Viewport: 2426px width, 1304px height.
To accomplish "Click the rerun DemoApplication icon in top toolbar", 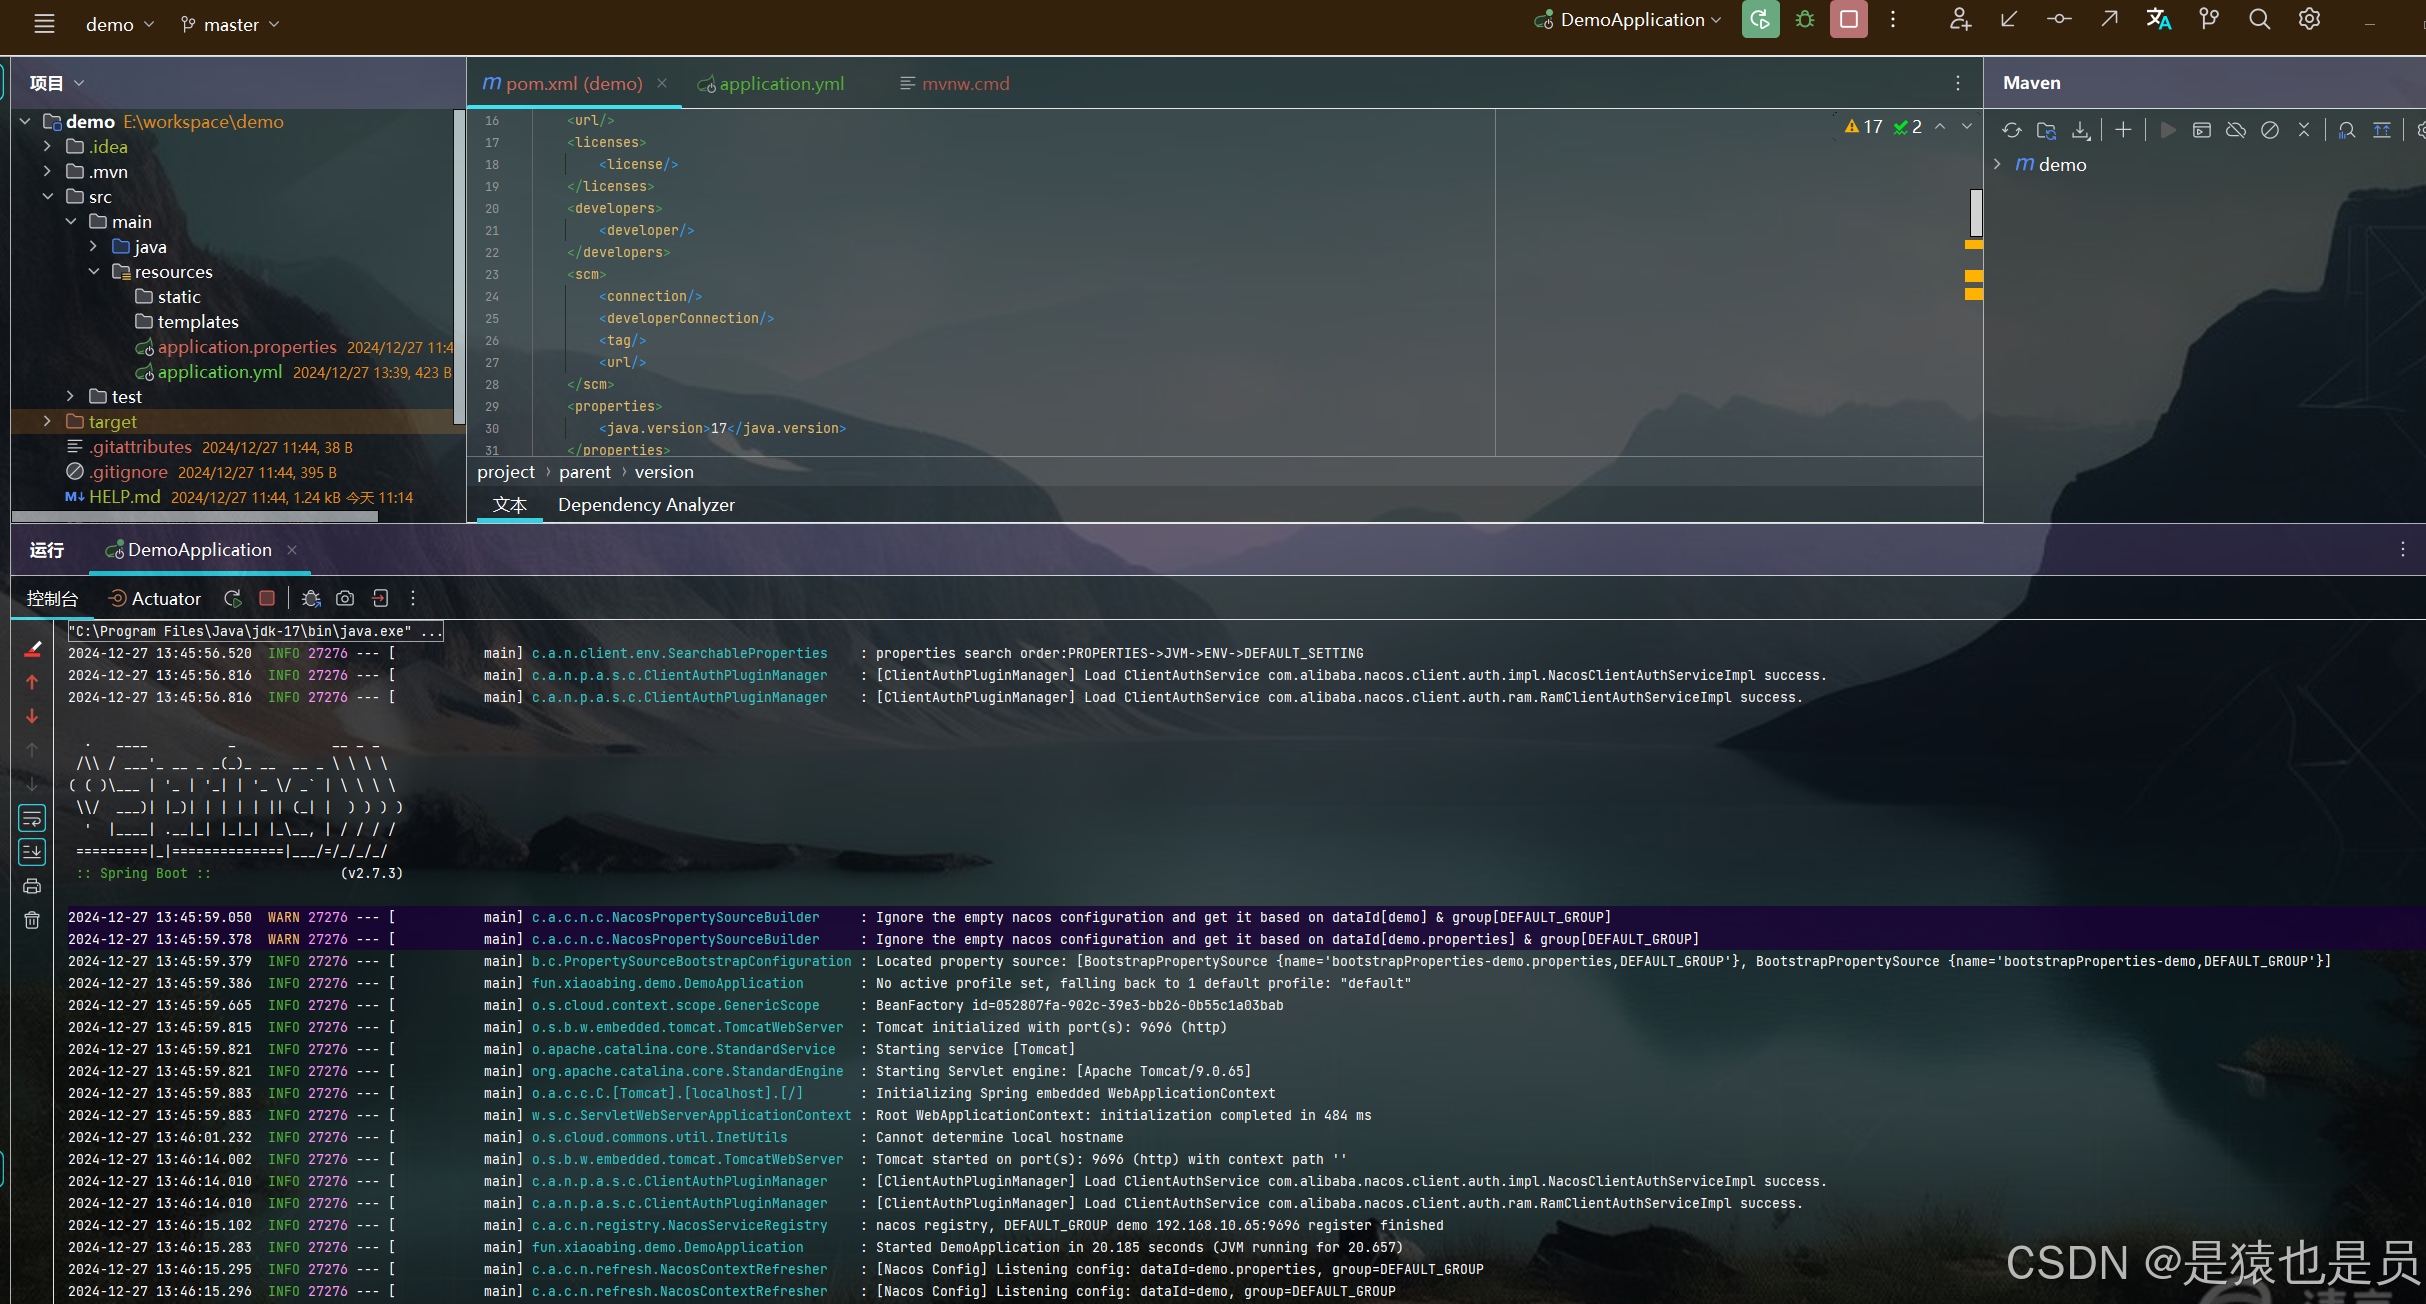I will click(x=1760, y=20).
